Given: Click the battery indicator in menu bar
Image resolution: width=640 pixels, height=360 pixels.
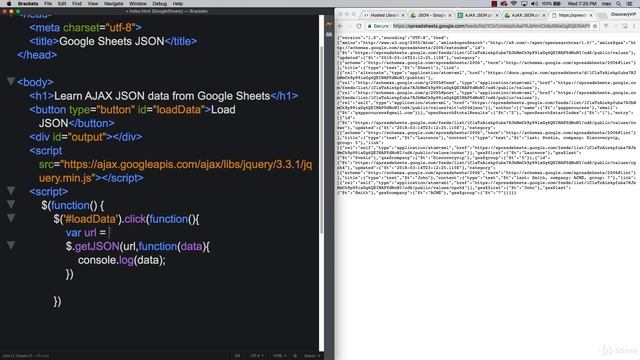Looking at the screenshot, I should pyautogui.click(x=551, y=4).
